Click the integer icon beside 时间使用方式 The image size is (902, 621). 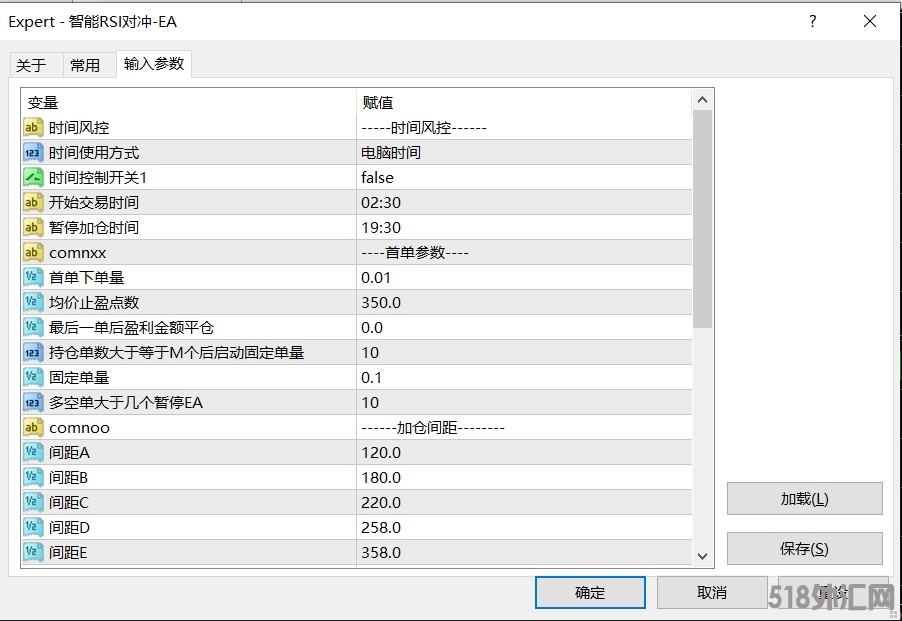point(33,153)
